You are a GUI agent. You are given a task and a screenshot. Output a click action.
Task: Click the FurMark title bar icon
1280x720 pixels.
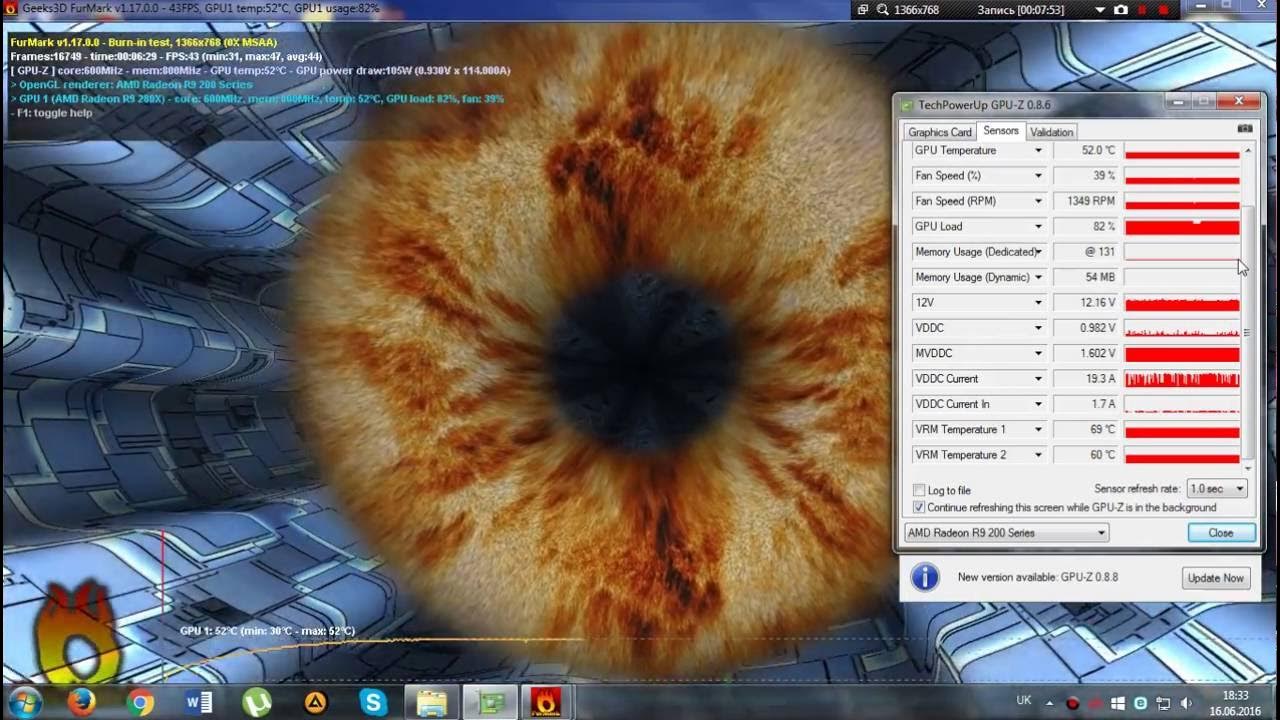(x=11, y=9)
